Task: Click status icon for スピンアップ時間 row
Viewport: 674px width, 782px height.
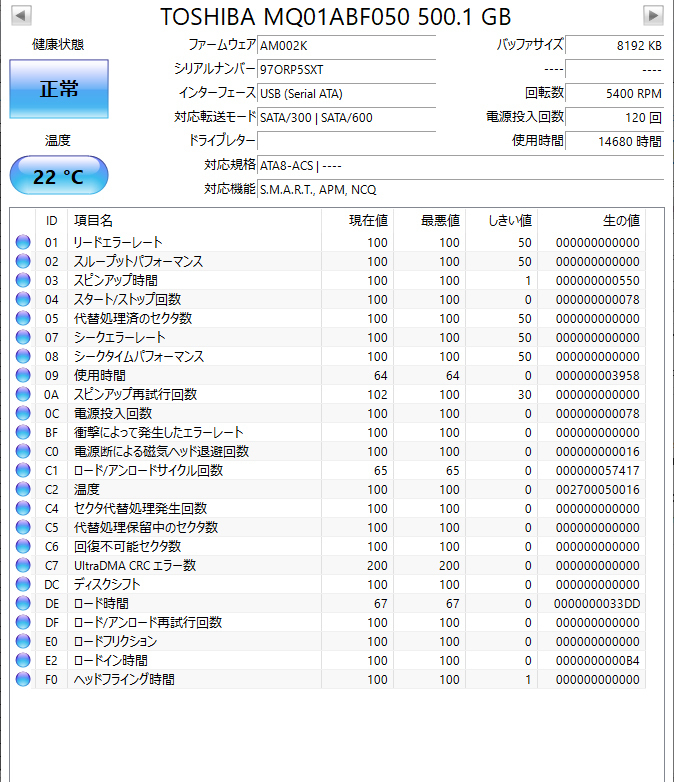Action: pyautogui.click(x=23, y=280)
